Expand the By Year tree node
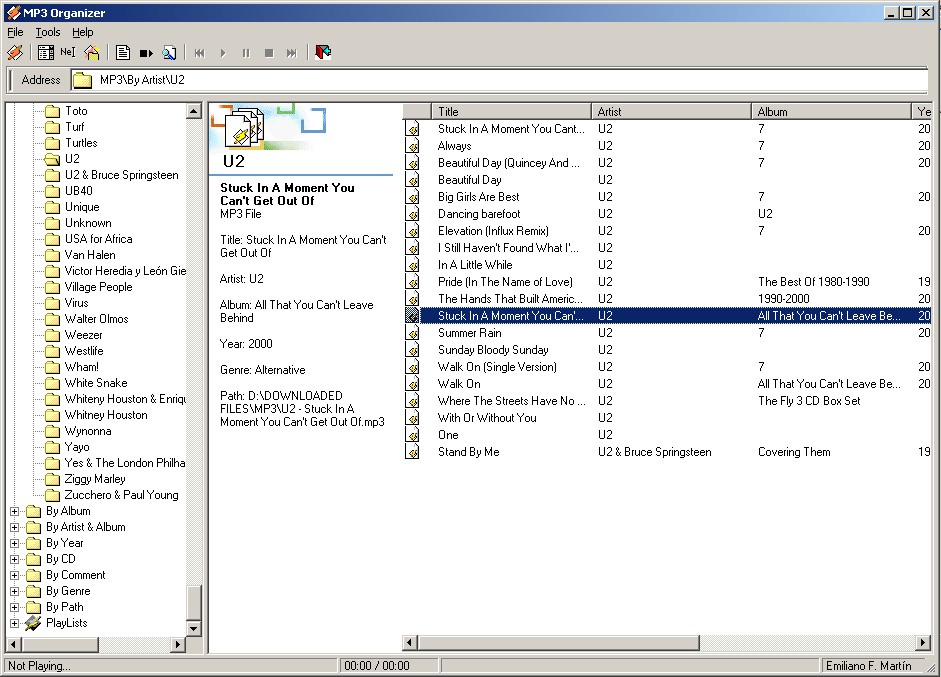This screenshot has width=941, height=677. [x=15, y=543]
